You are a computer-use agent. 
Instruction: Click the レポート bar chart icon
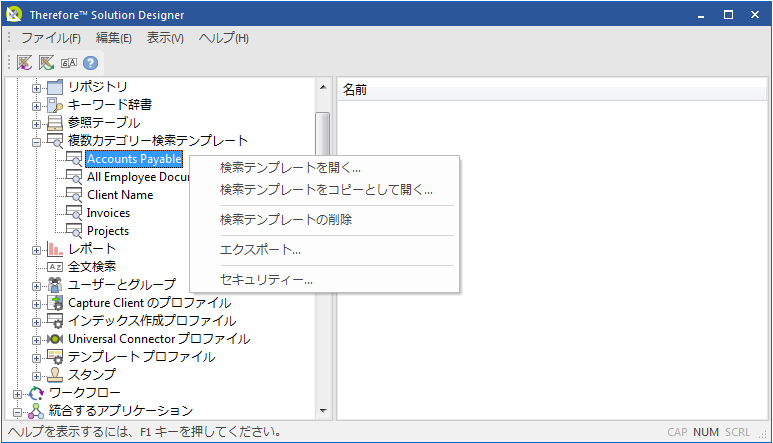coord(56,249)
